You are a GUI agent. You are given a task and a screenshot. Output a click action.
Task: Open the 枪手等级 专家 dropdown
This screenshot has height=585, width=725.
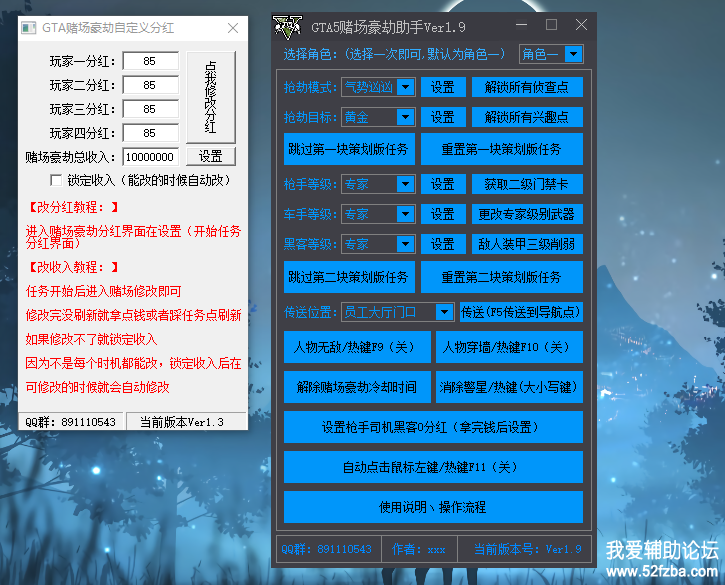pos(406,184)
